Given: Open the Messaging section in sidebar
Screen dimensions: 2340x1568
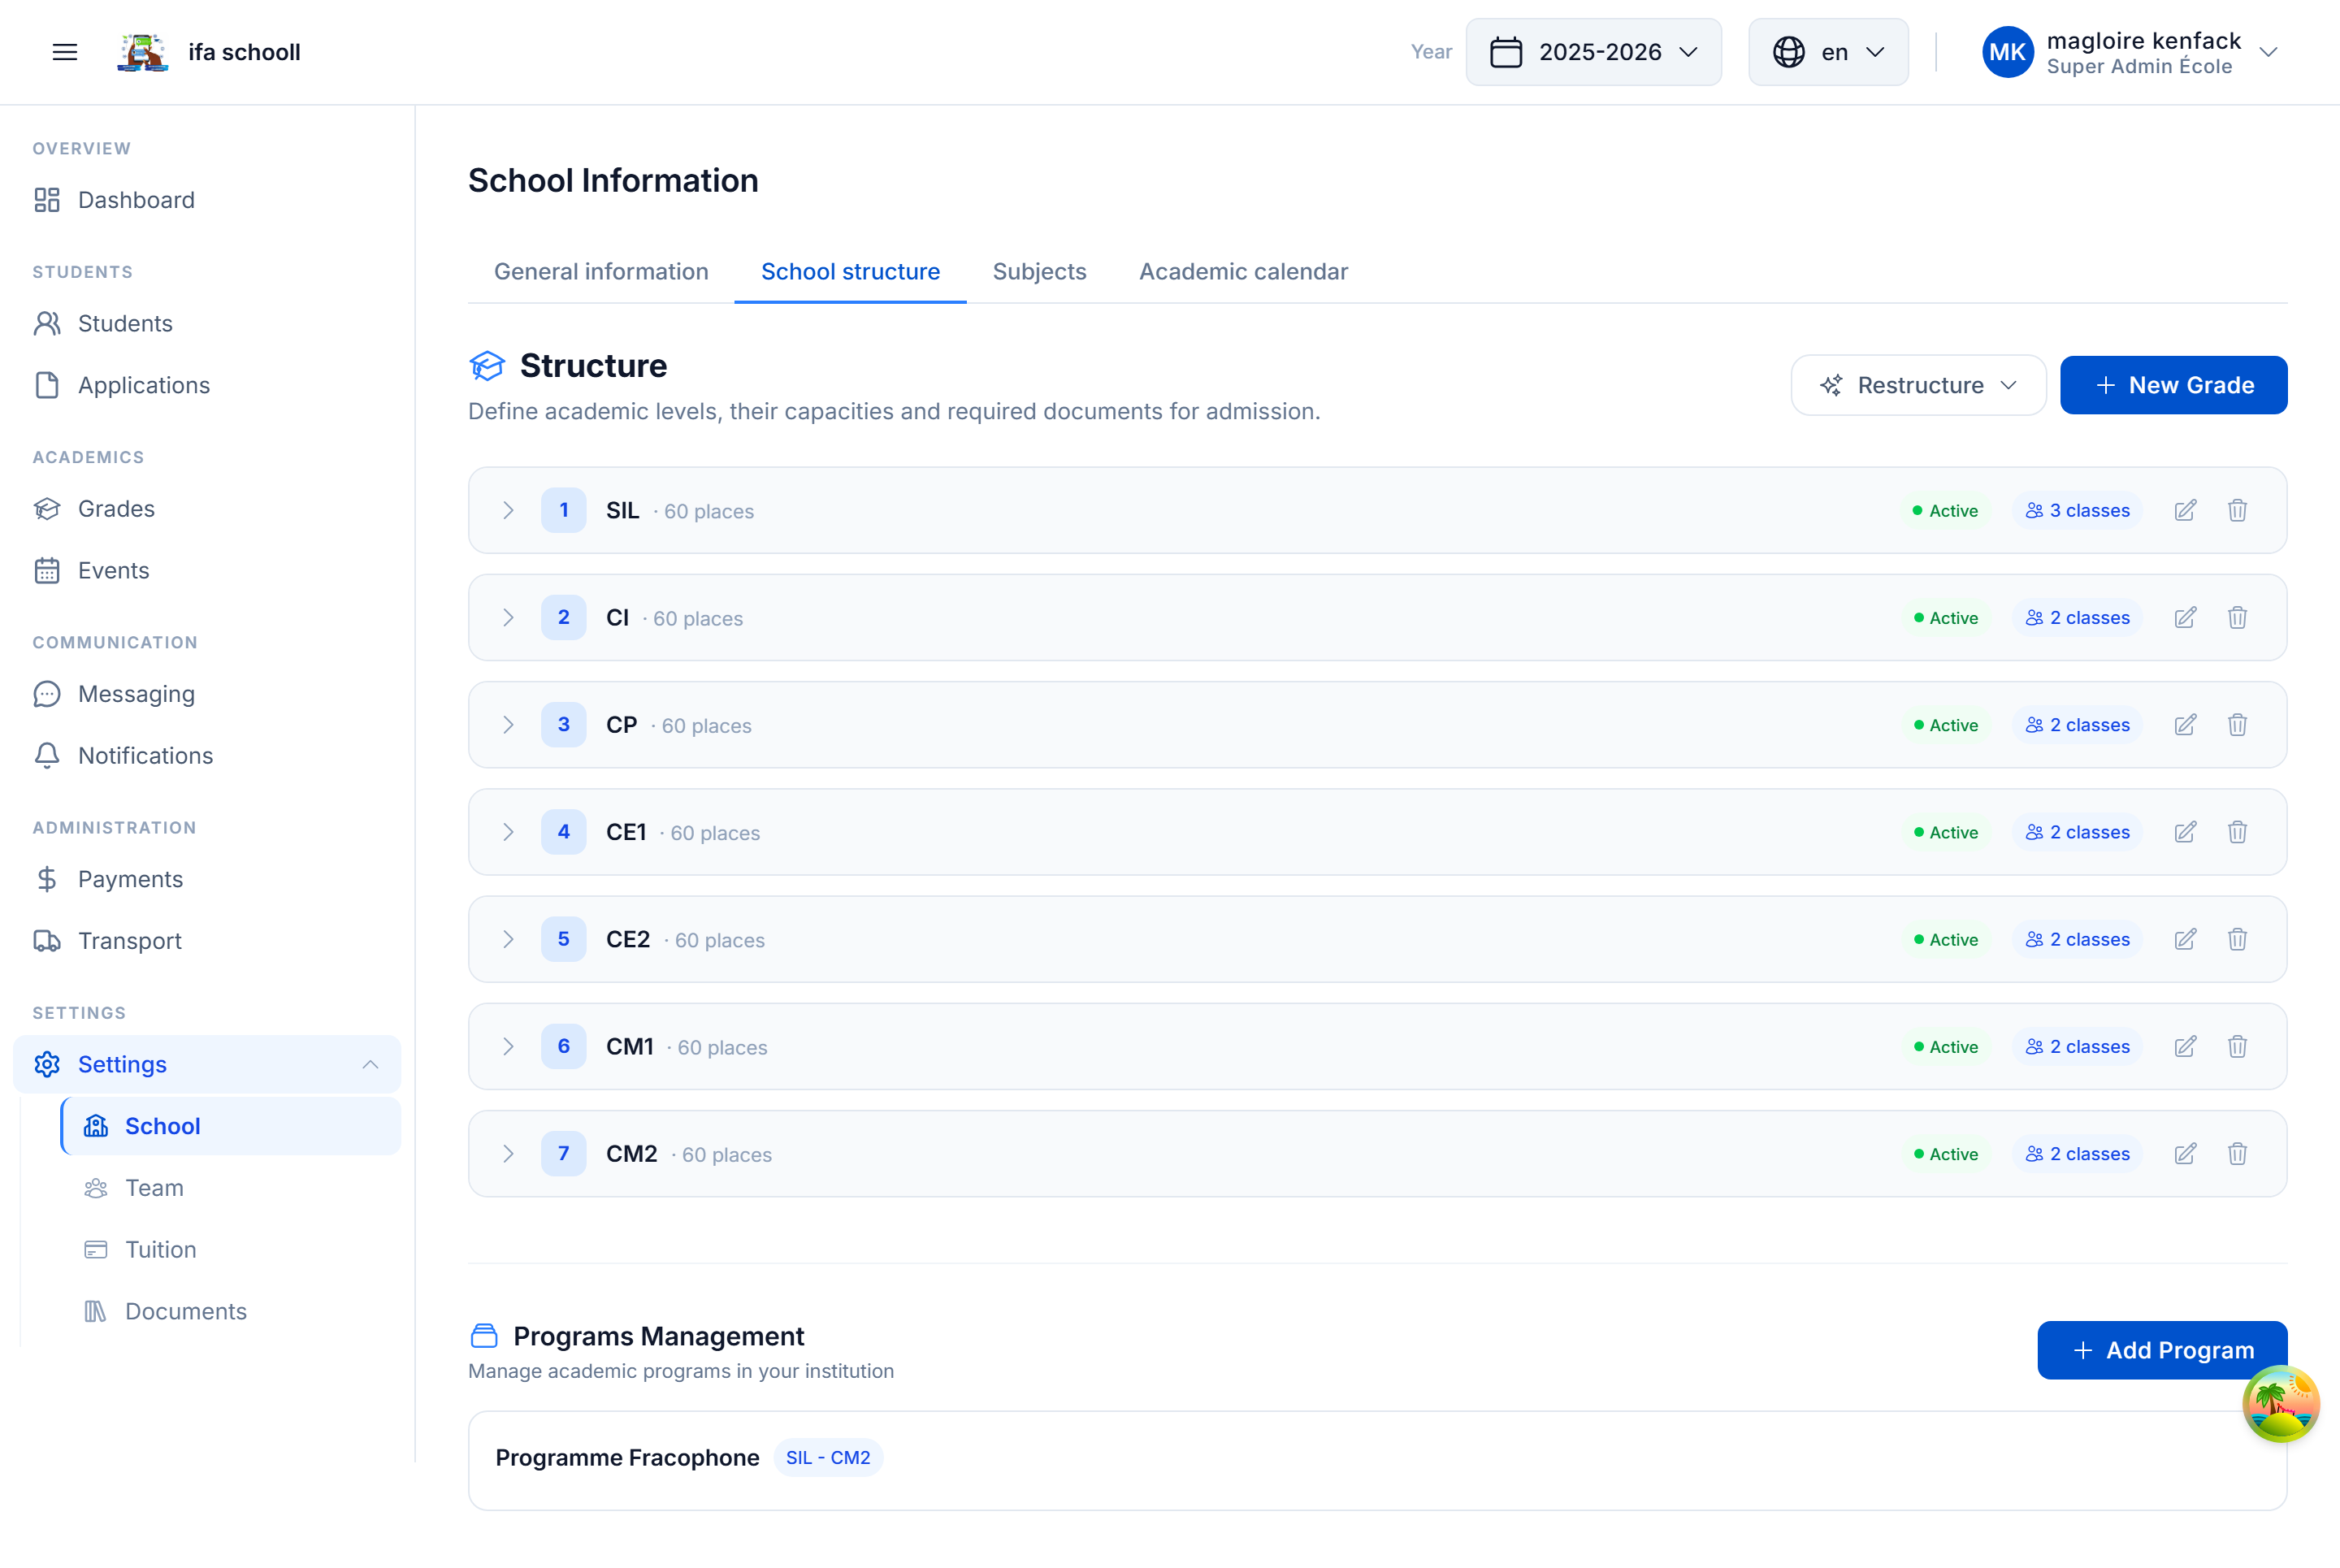Looking at the screenshot, I should click(136, 694).
